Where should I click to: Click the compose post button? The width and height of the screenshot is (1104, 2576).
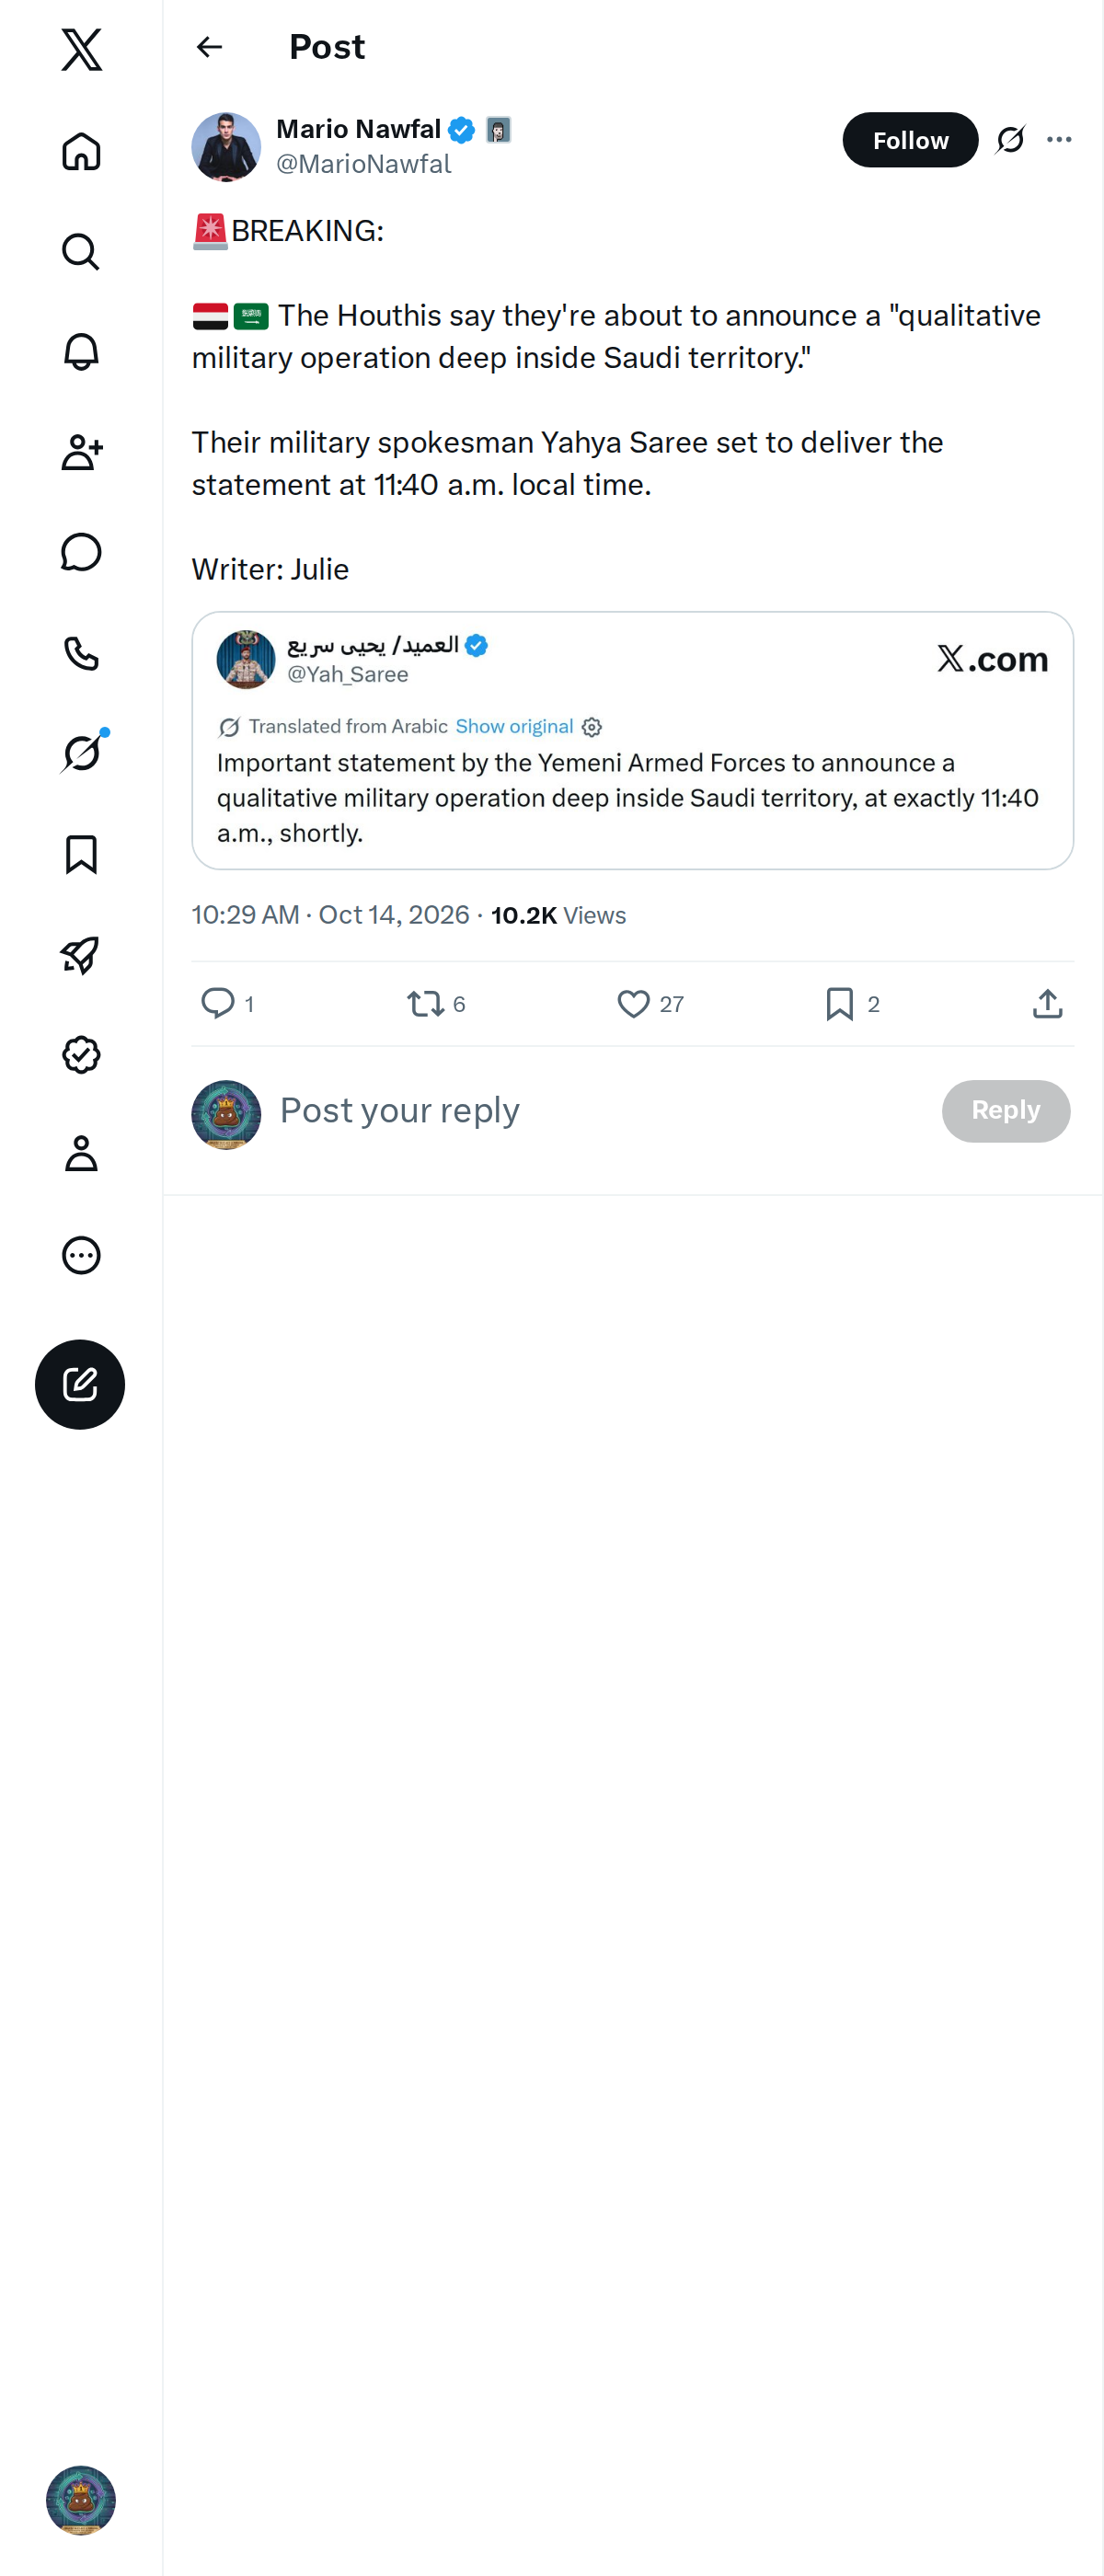[x=80, y=1384]
